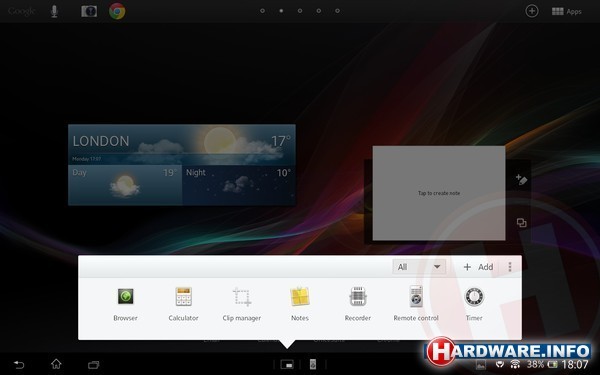Image resolution: width=600 pixels, height=375 pixels.
Task: Tap the Night forecast panel
Action: tap(239, 185)
